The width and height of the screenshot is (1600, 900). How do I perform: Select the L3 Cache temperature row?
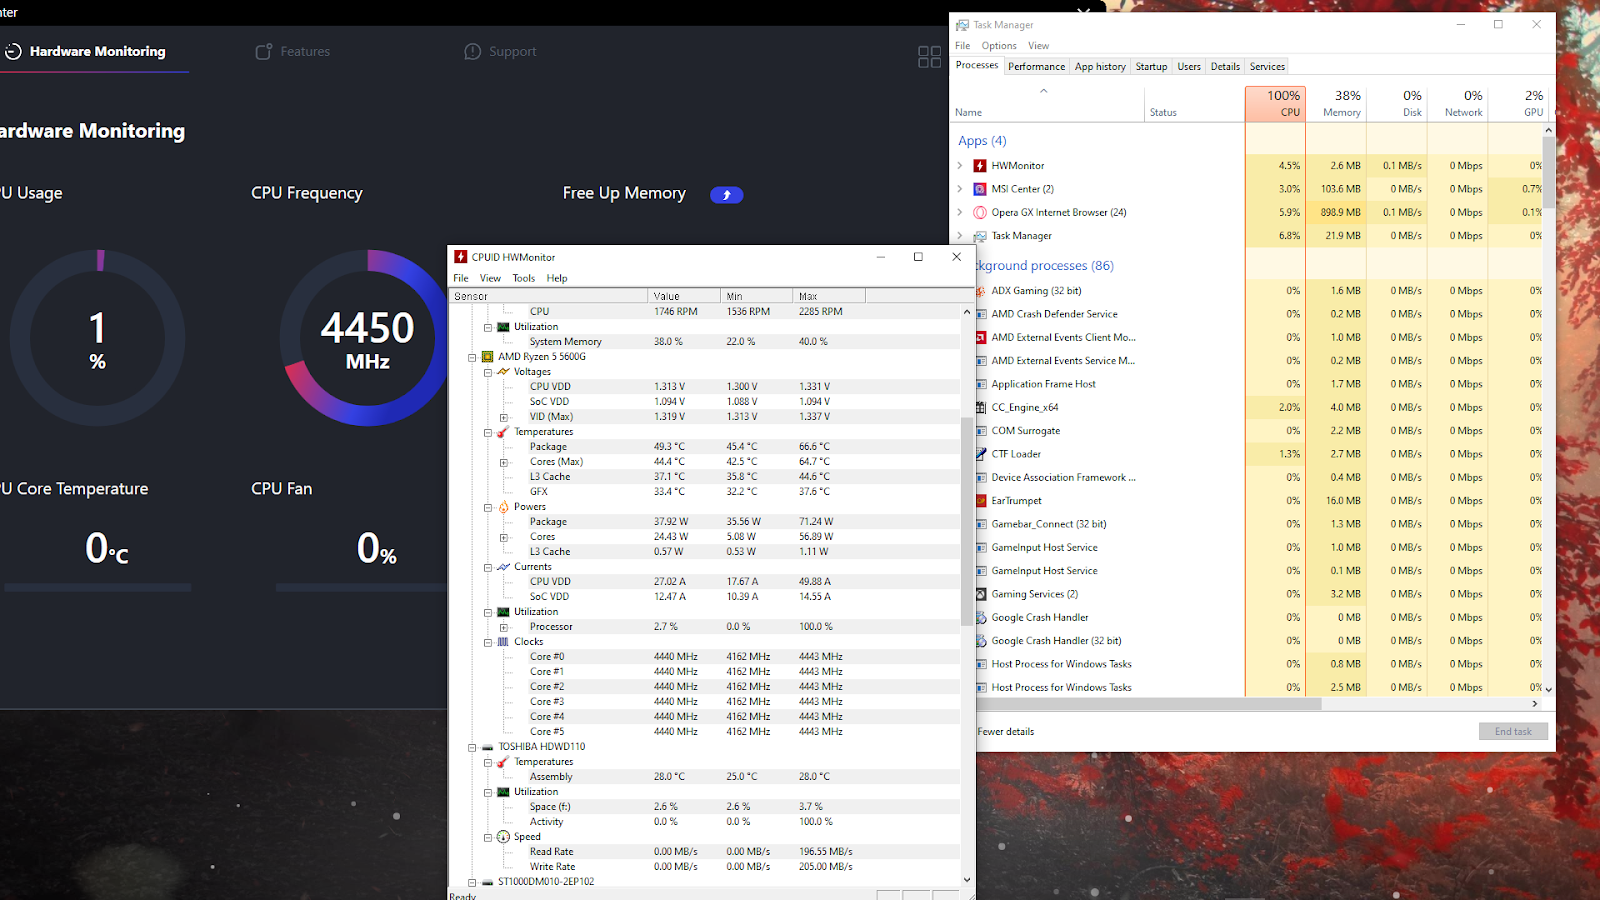704,477
